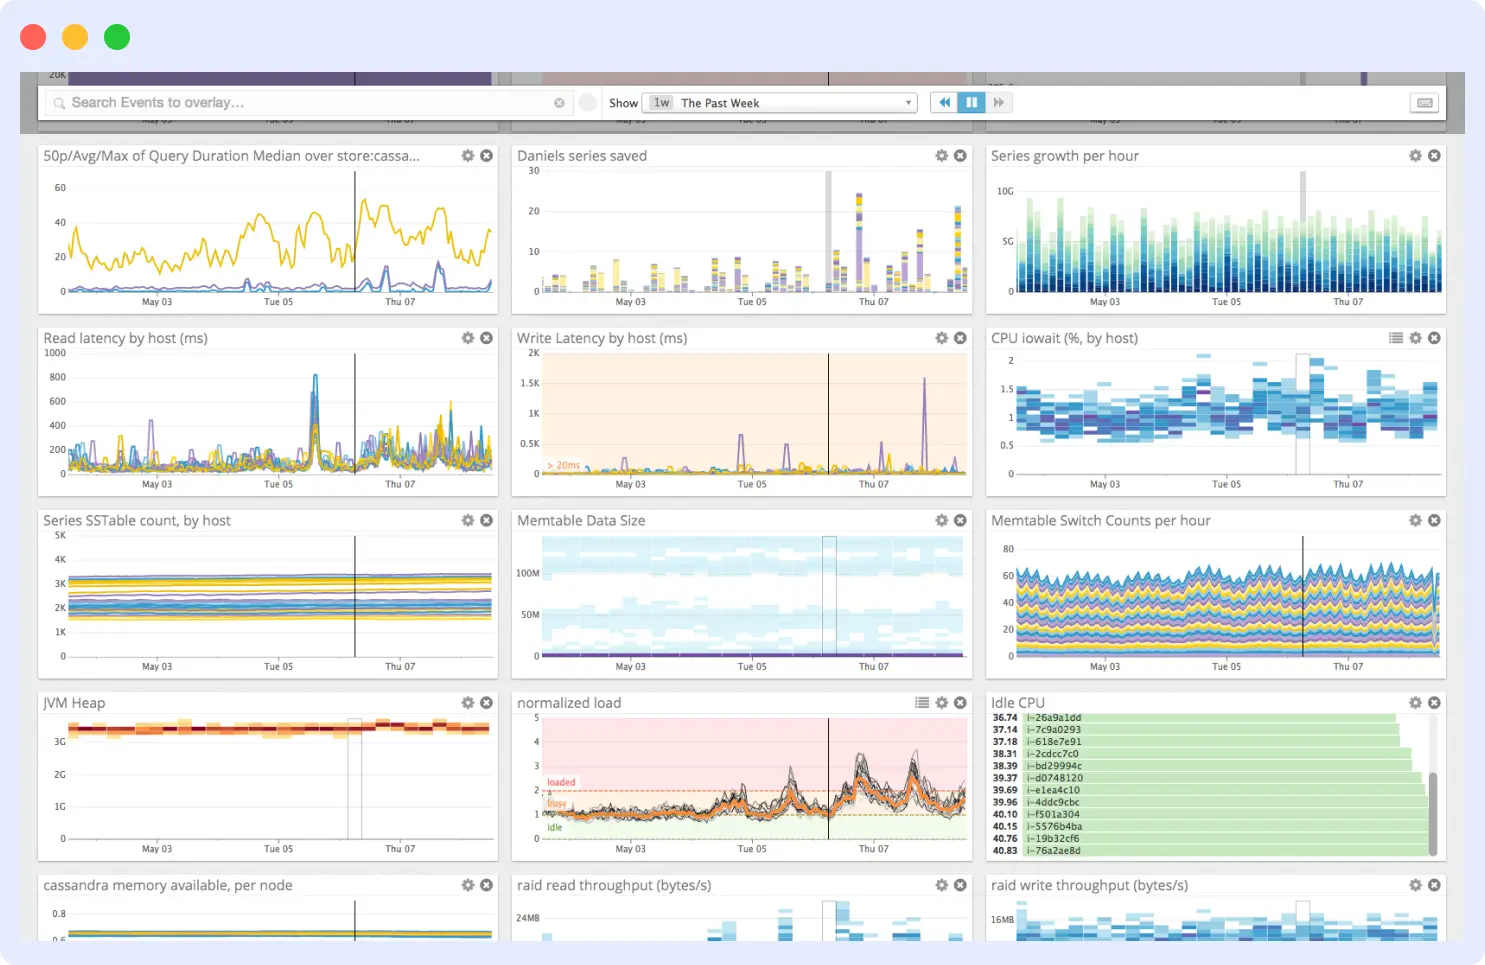Clear the event overlay search field
The image size is (1485, 965).
560,102
